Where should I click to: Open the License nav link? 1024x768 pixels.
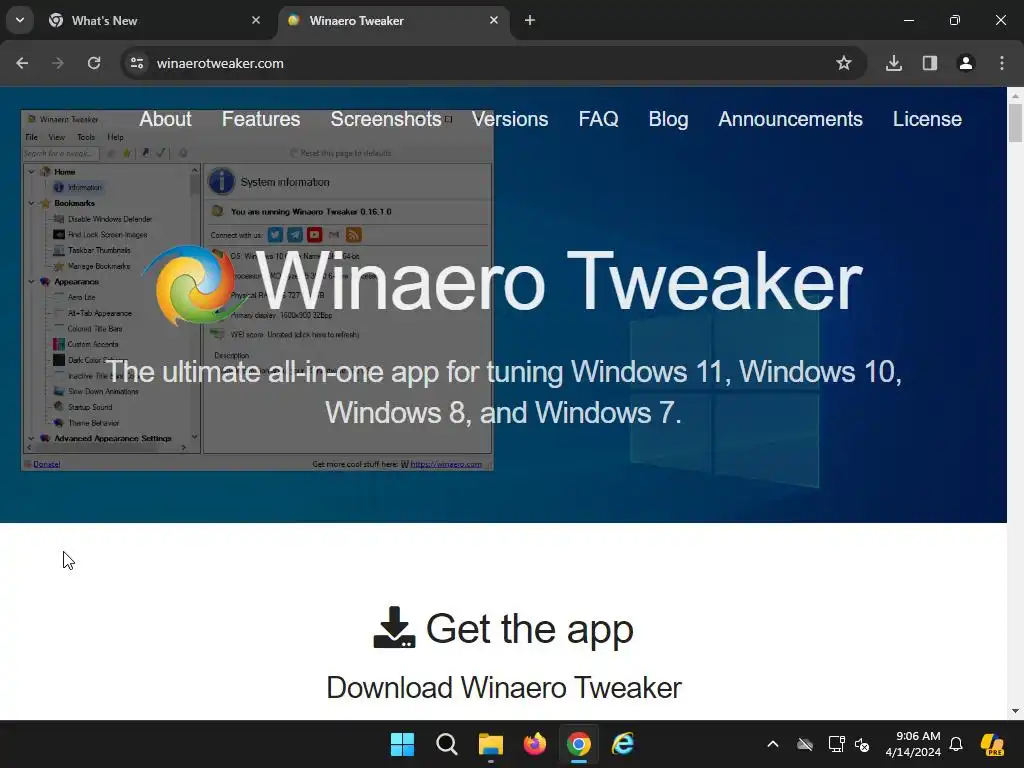tap(927, 119)
